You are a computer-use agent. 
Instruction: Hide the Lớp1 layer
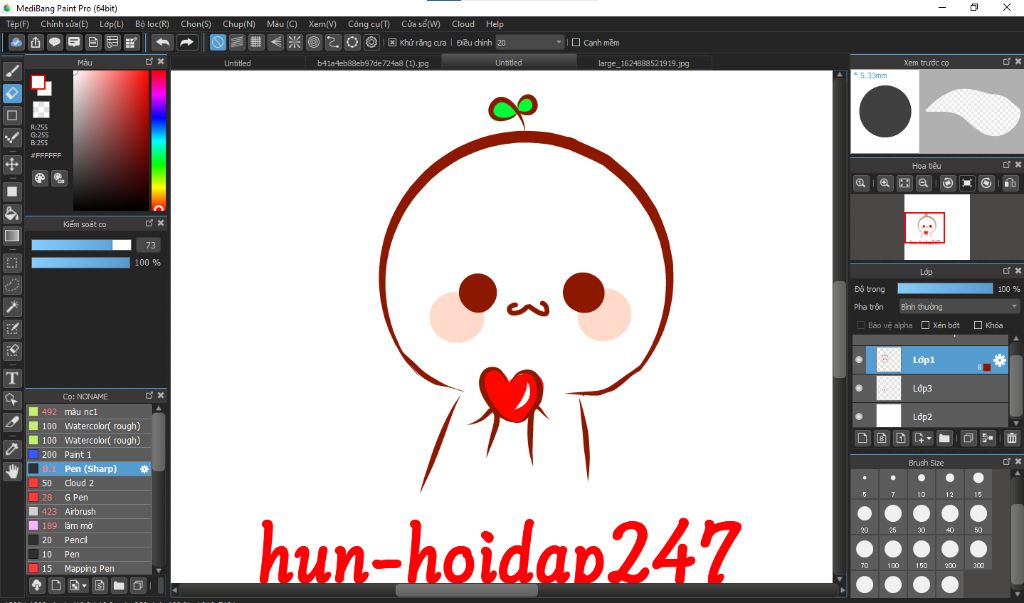tap(859, 360)
